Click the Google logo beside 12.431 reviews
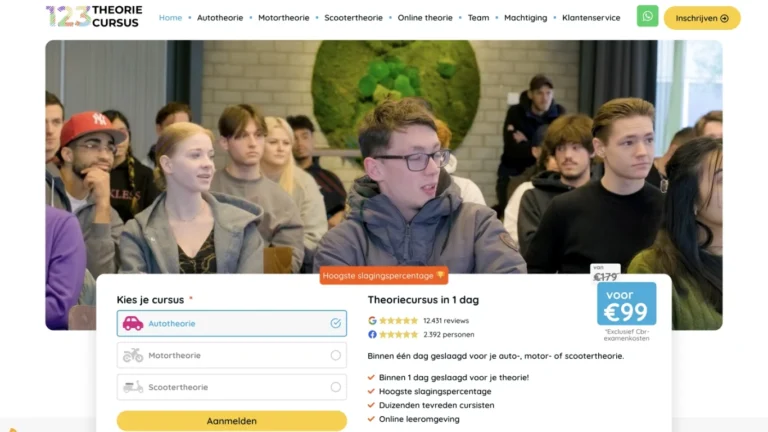Image resolution: width=768 pixels, height=432 pixels. tap(372, 320)
